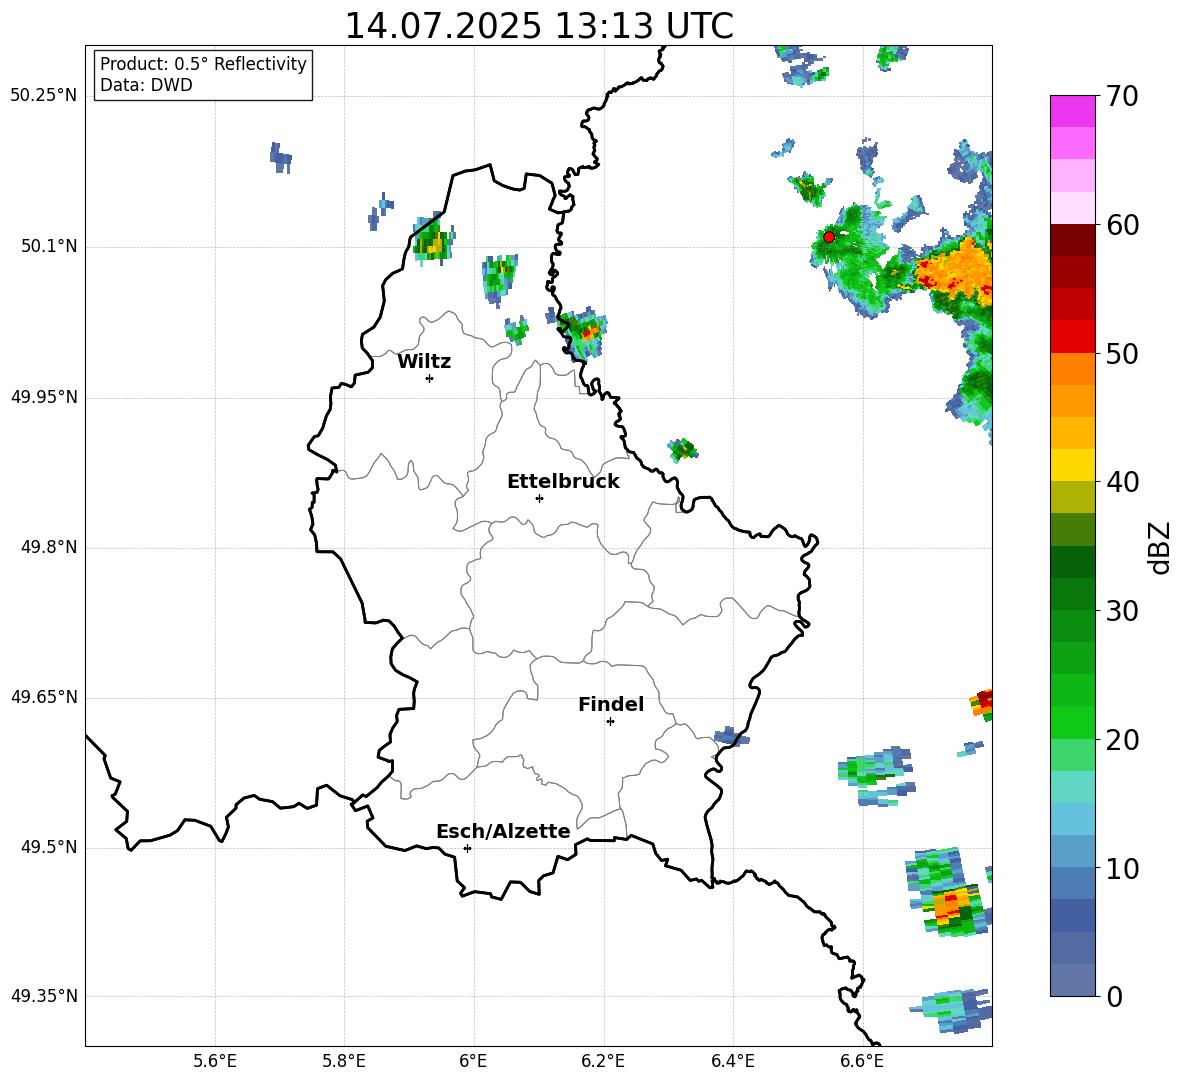
Task: Click the colorbar 0 tick label
Action: (1115, 996)
